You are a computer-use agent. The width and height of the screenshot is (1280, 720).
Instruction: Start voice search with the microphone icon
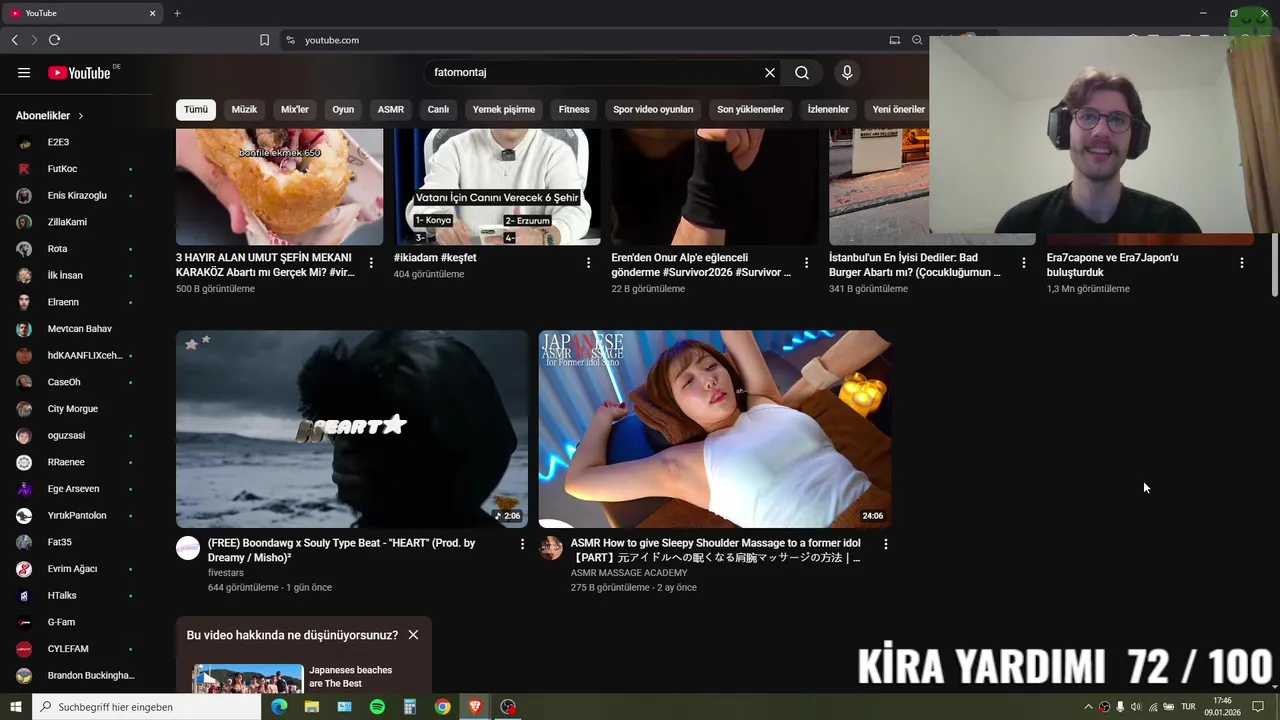click(847, 73)
